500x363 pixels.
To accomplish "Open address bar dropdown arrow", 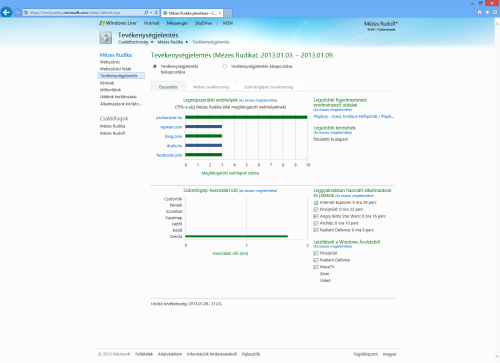I will click(151, 12).
